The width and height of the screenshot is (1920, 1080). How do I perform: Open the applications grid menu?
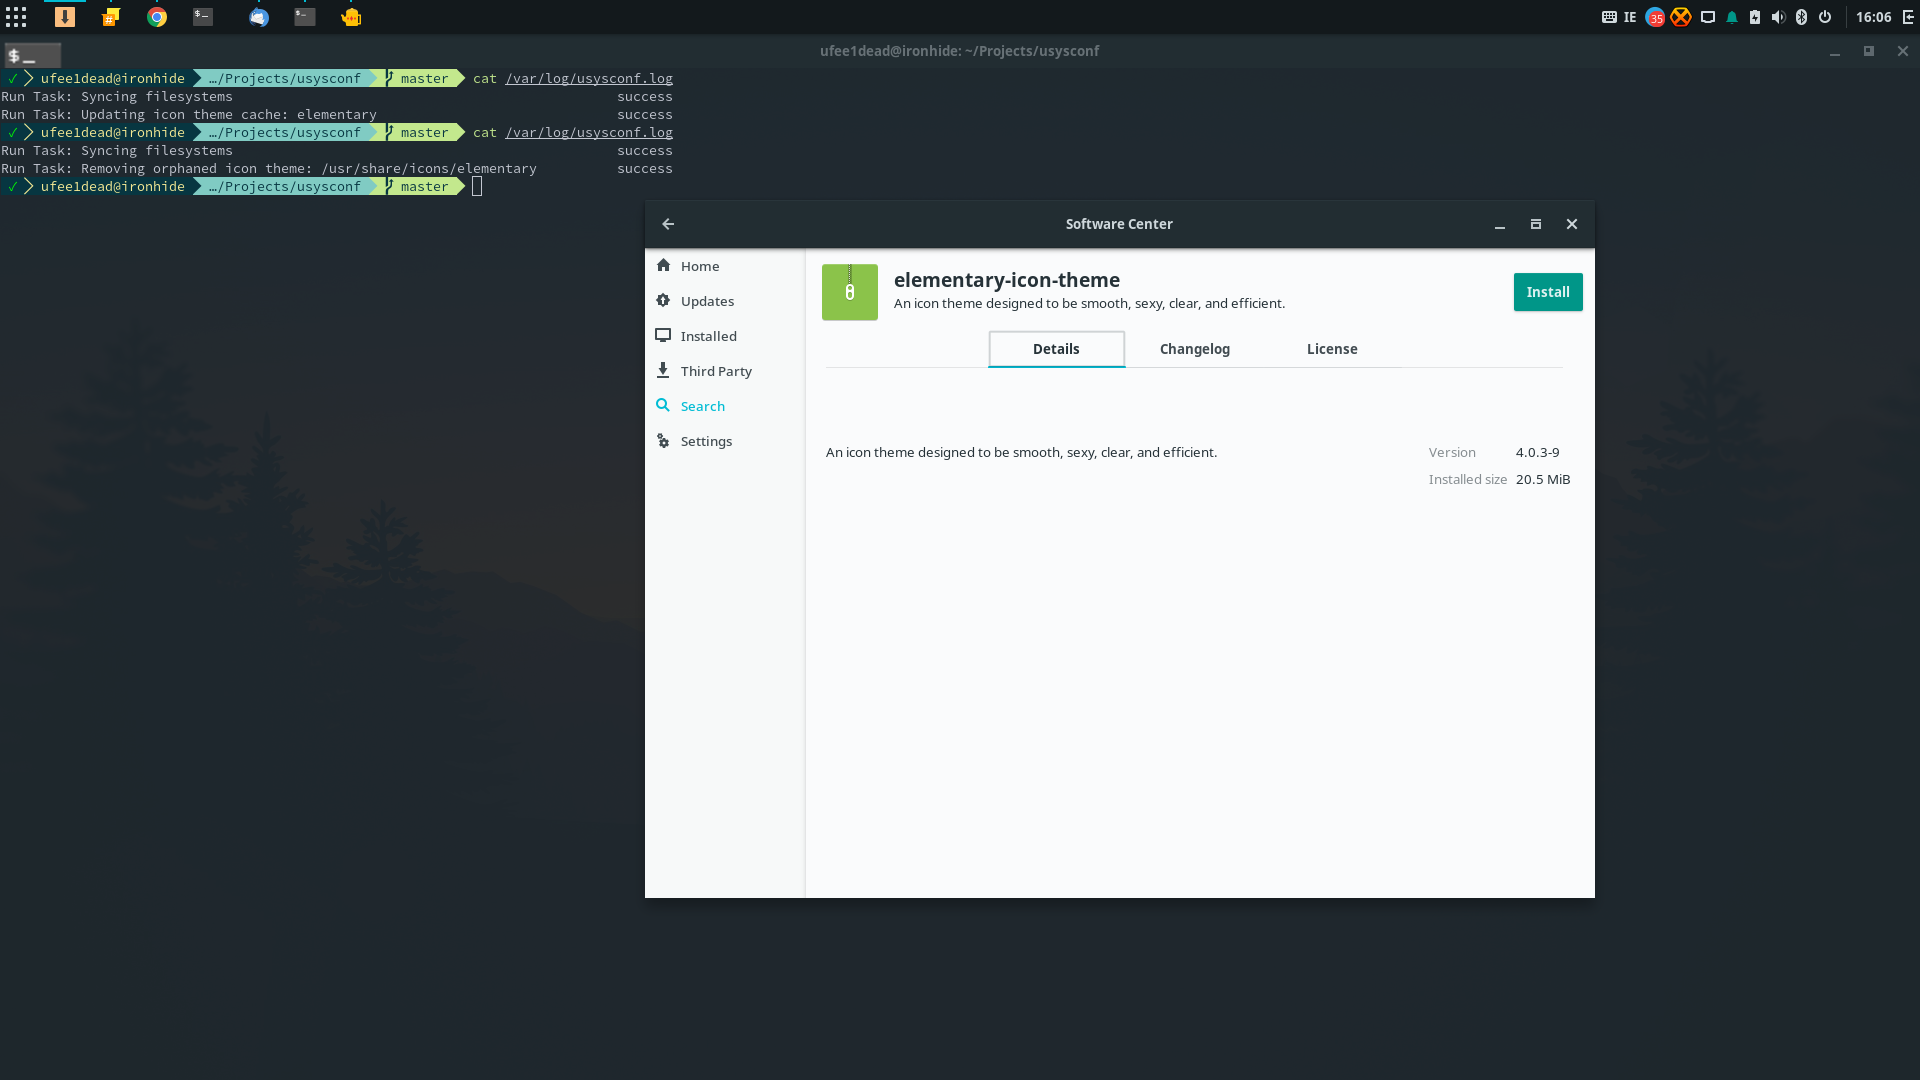tap(16, 17)
